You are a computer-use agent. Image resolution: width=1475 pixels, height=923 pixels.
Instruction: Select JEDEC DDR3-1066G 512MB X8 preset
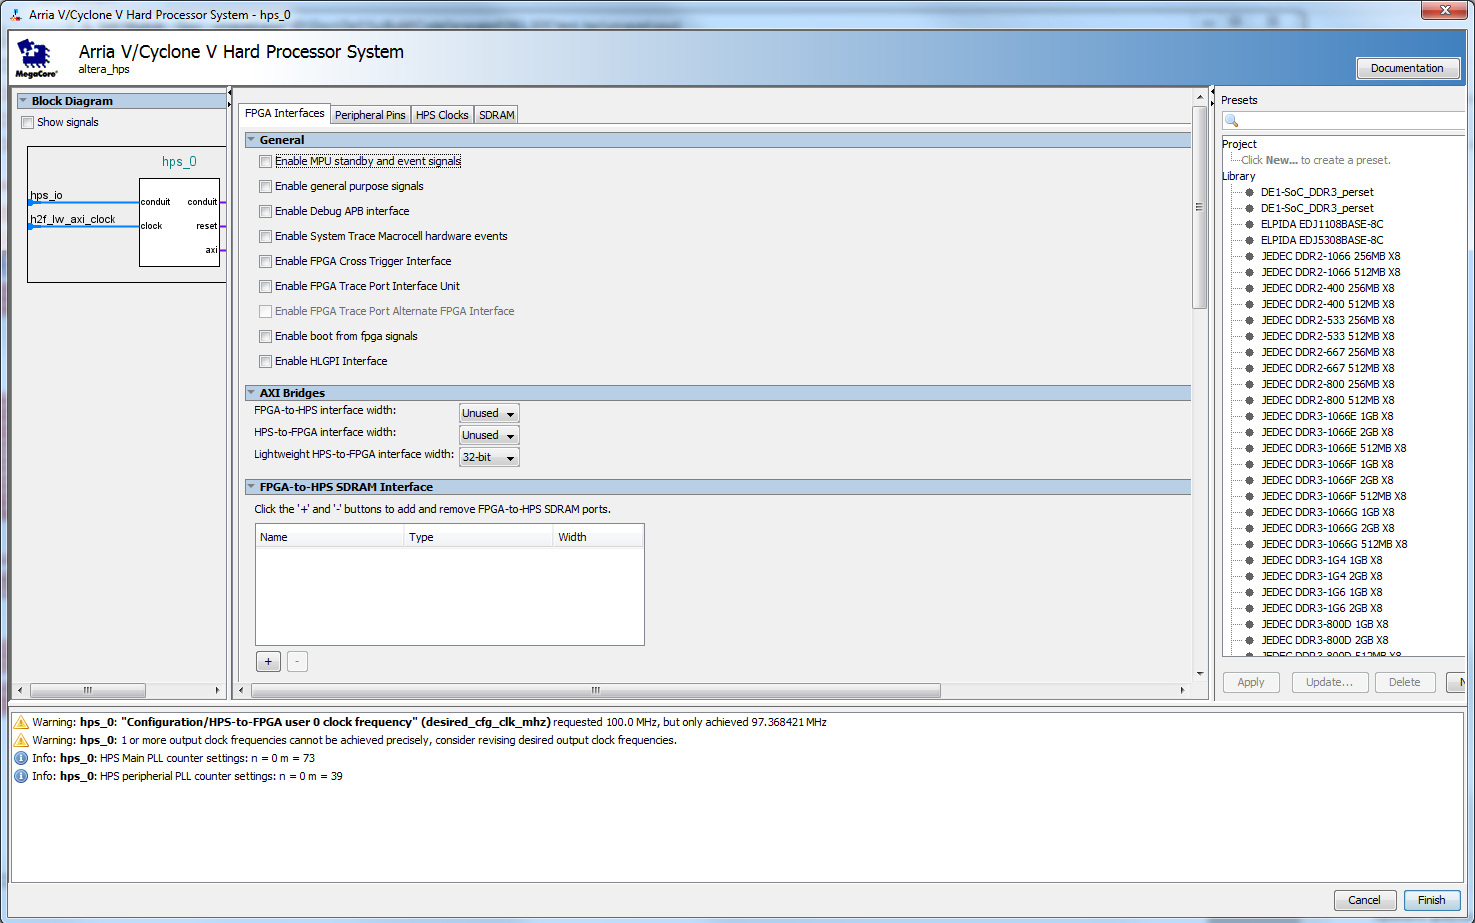[1334, 544]
